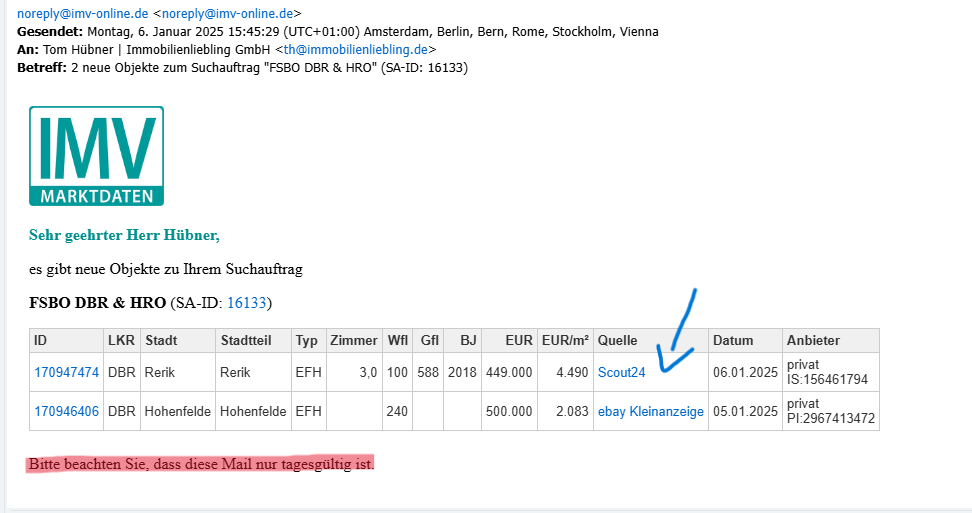This screenshot has width=972, height=513.
Task: Click the Anbieter column header
Action: coord(813,341)
